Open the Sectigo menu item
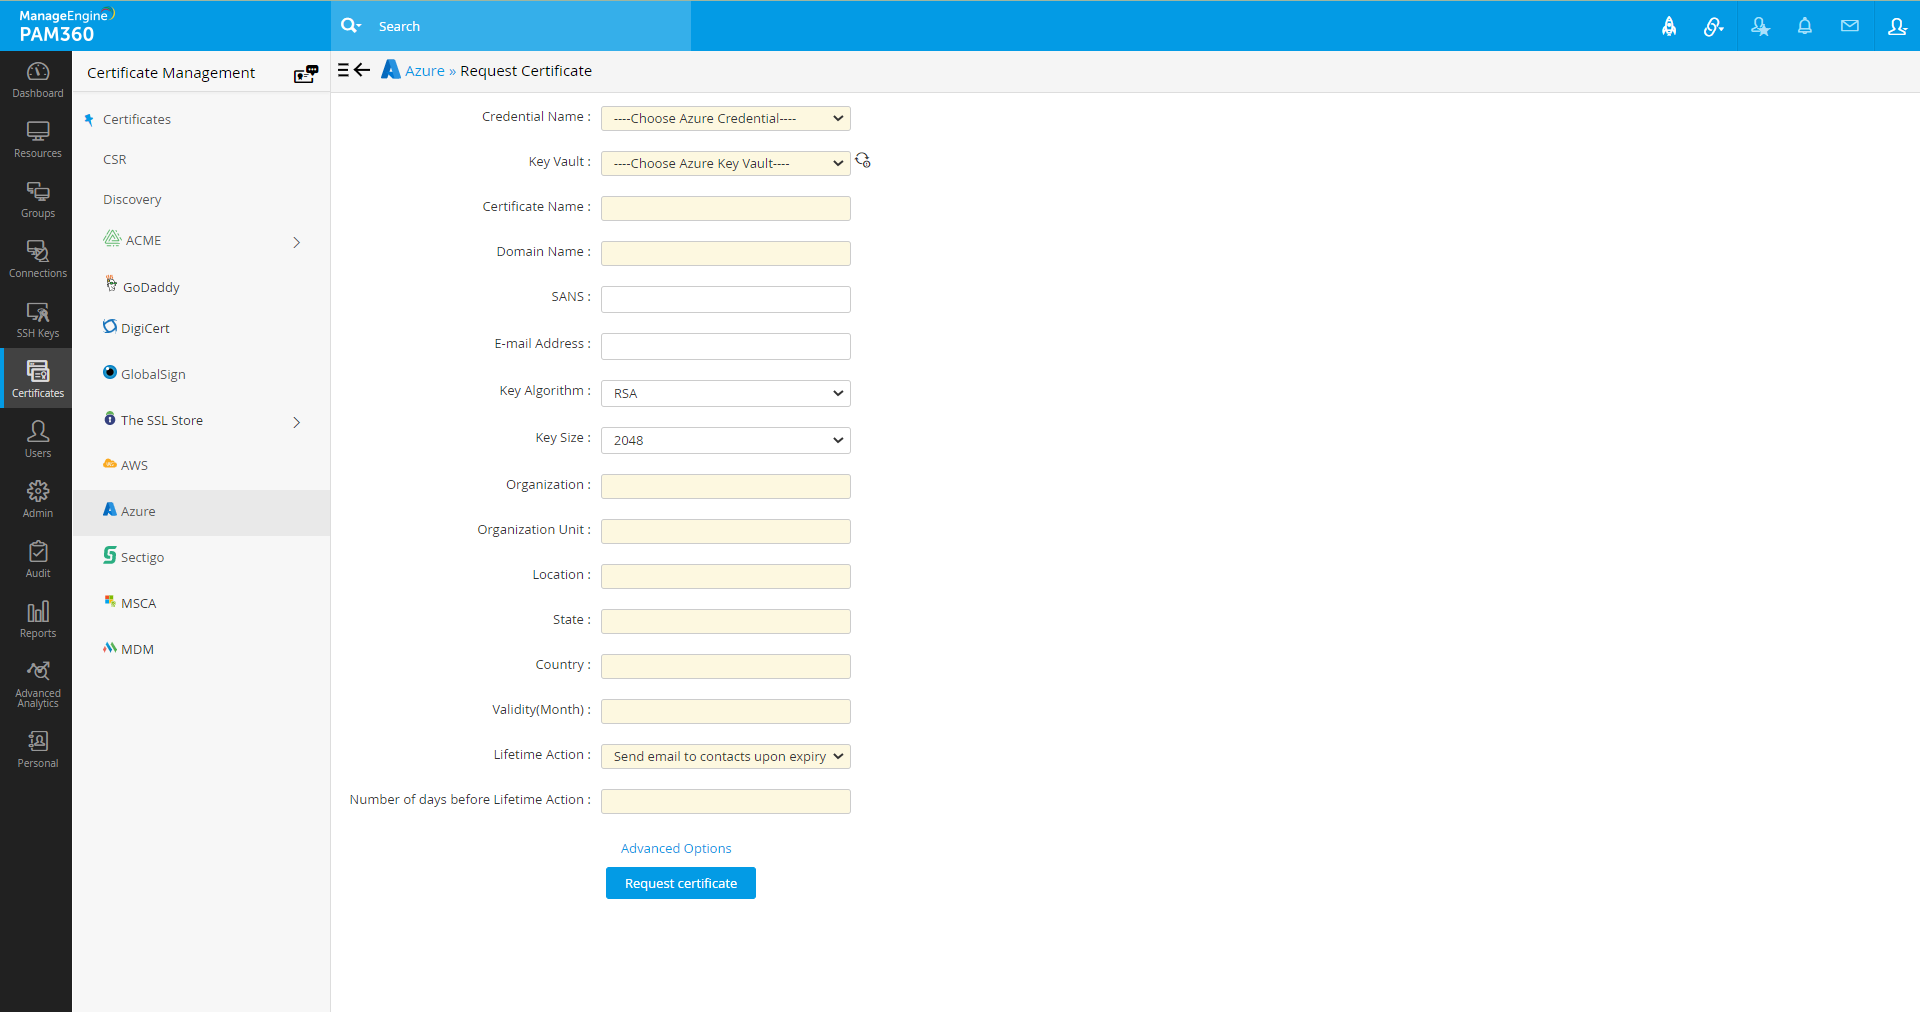 coord(143,556)
